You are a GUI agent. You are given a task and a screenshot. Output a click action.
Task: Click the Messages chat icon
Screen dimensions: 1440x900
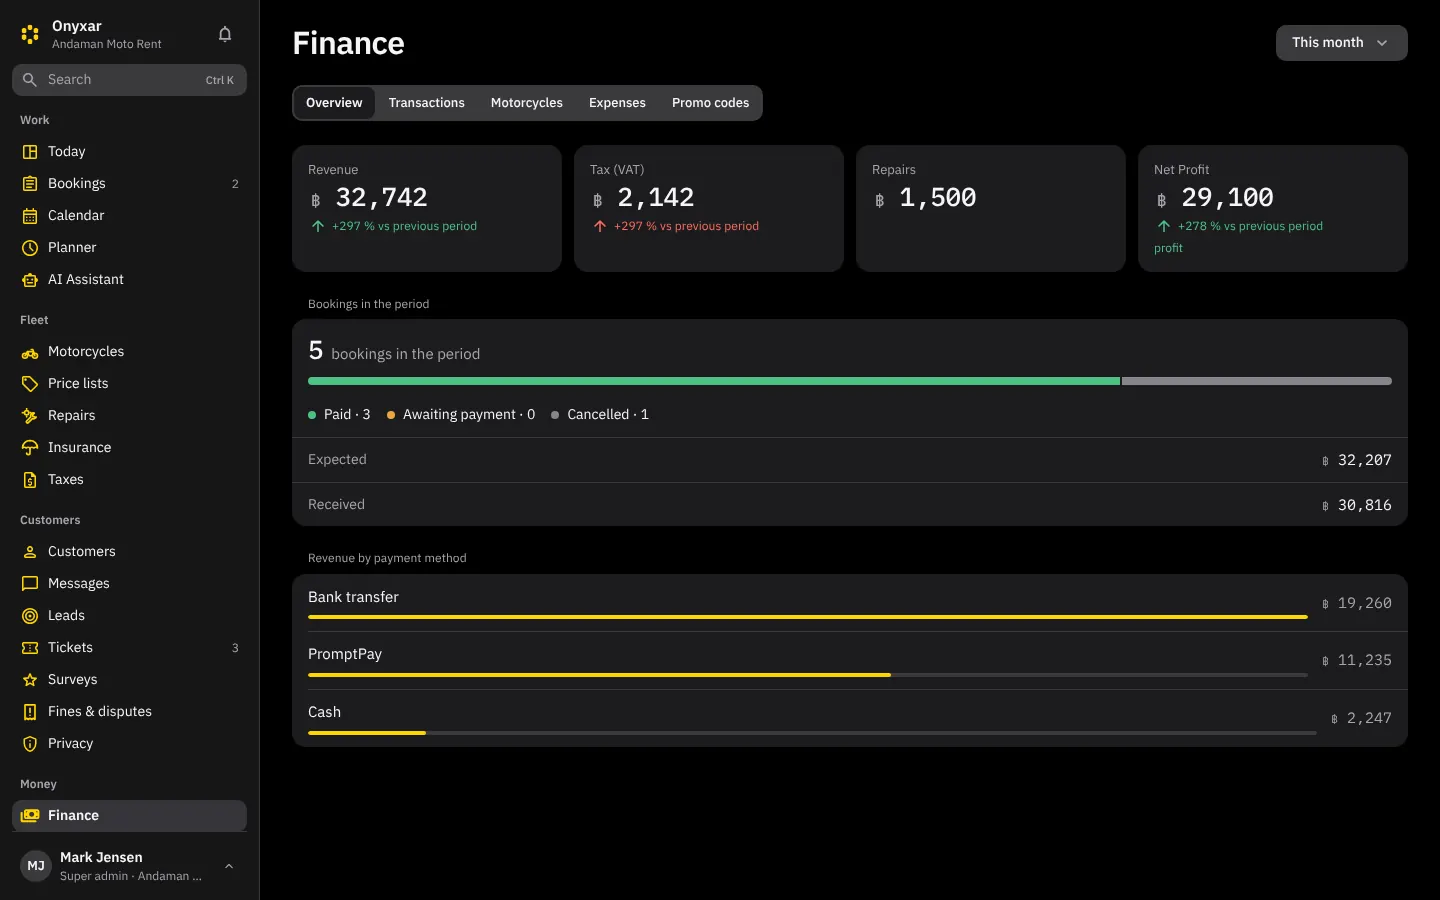tap(30, 584)
